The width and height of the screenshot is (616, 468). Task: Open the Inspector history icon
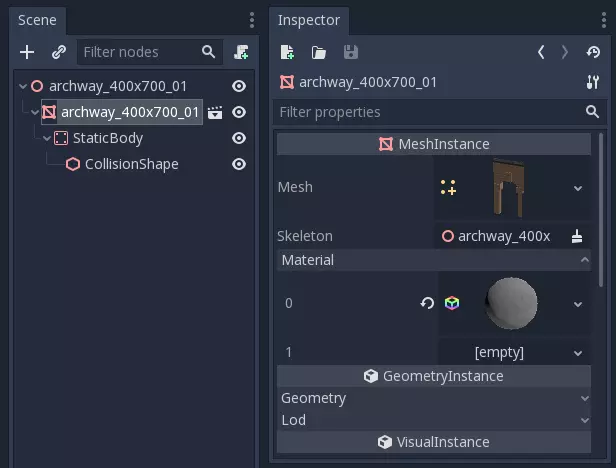tap(592, 52)
